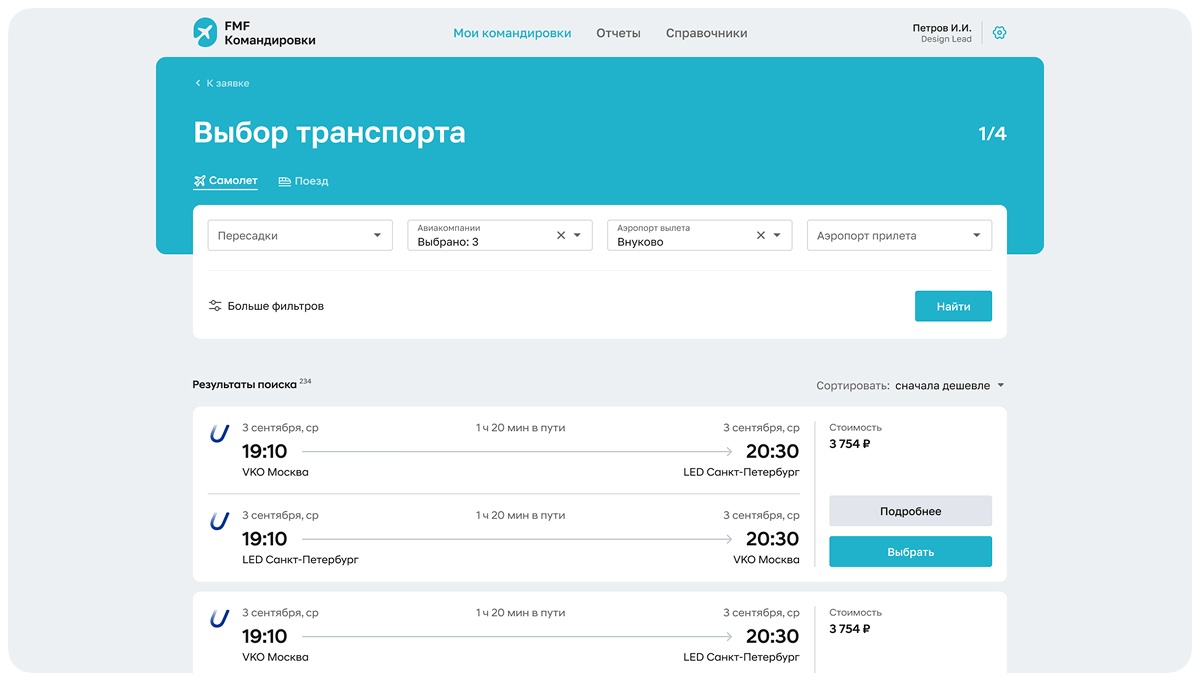
Task: Click the train icon next to Поезд
Action: click(285, 181)
